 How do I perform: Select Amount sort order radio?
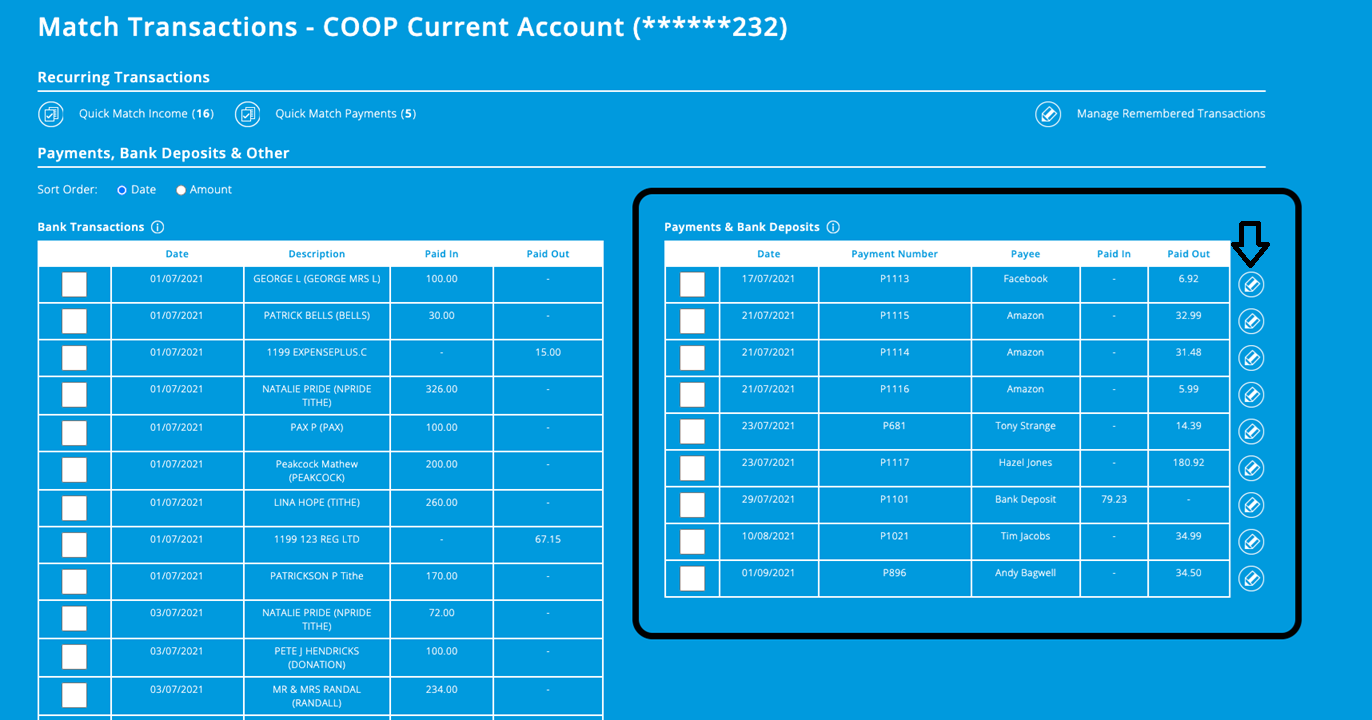[x=181, y=190]
